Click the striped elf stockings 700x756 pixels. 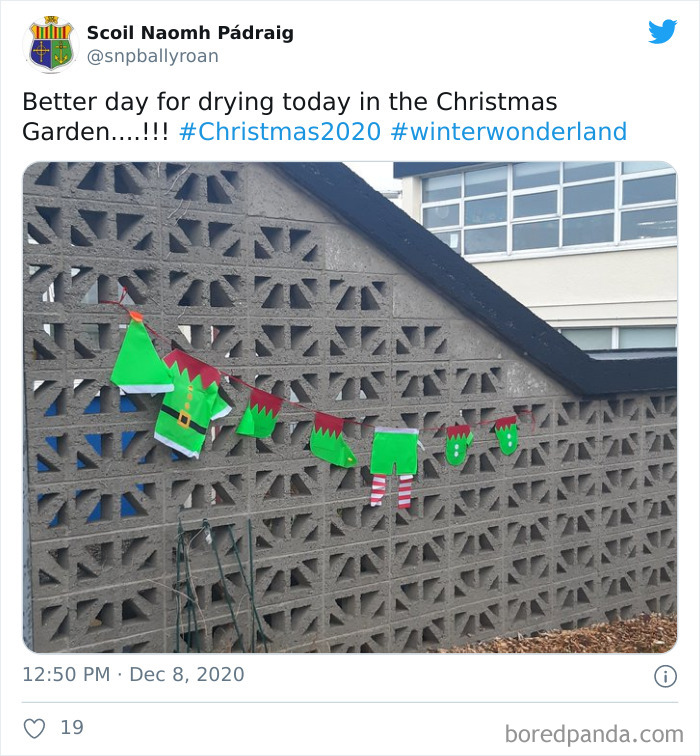[391, 490]
